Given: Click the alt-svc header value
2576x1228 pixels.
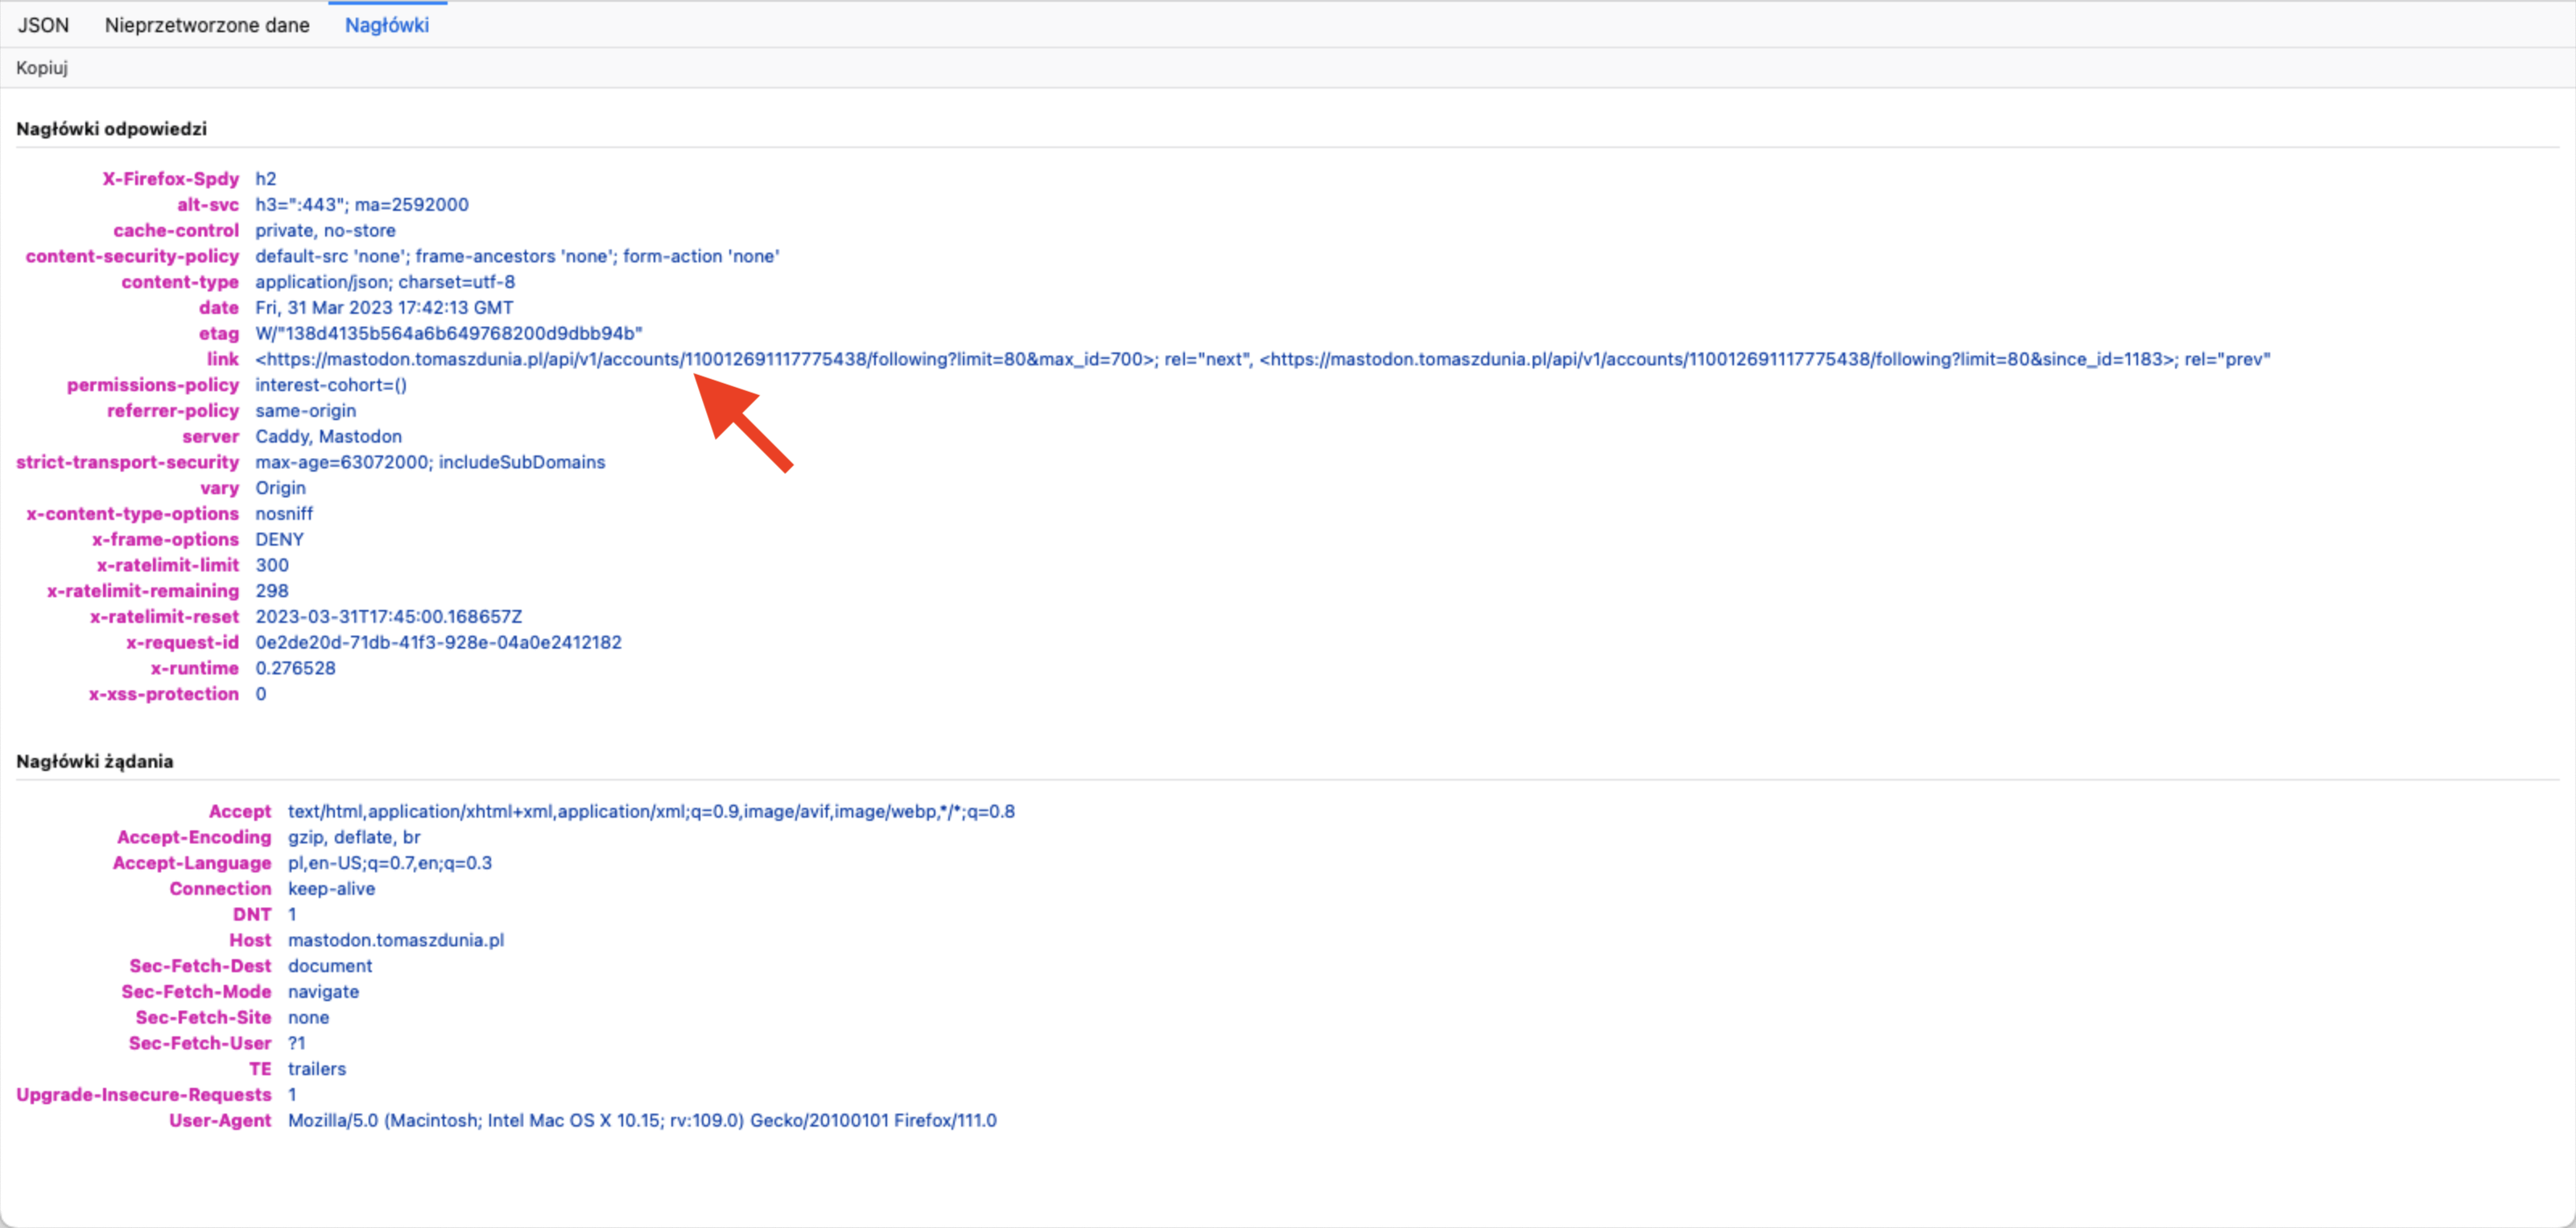Looking at the screenshot, I should click(362, 205).
